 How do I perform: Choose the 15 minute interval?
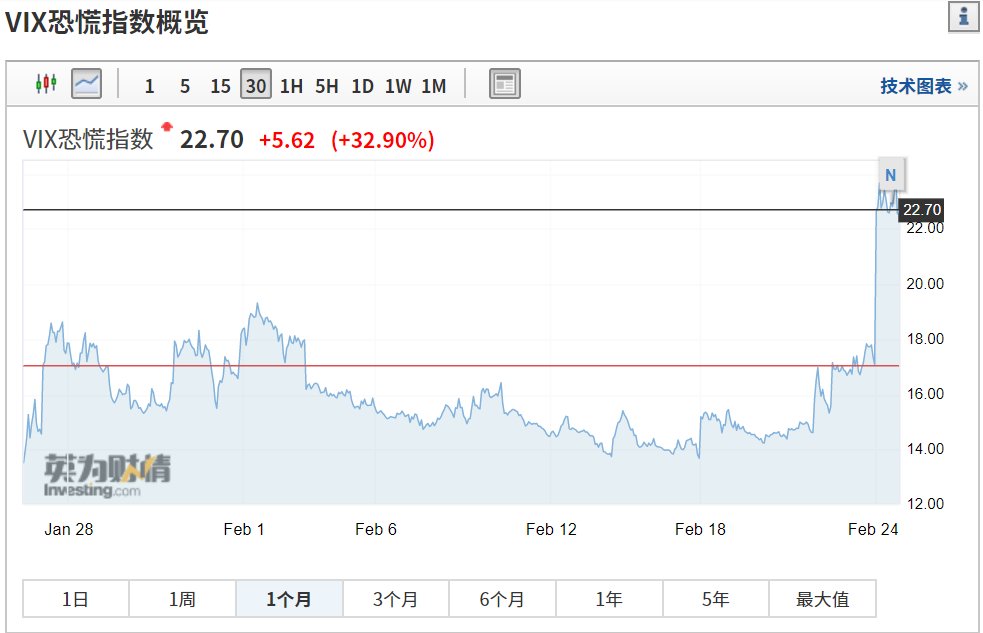tap(220, 86)
